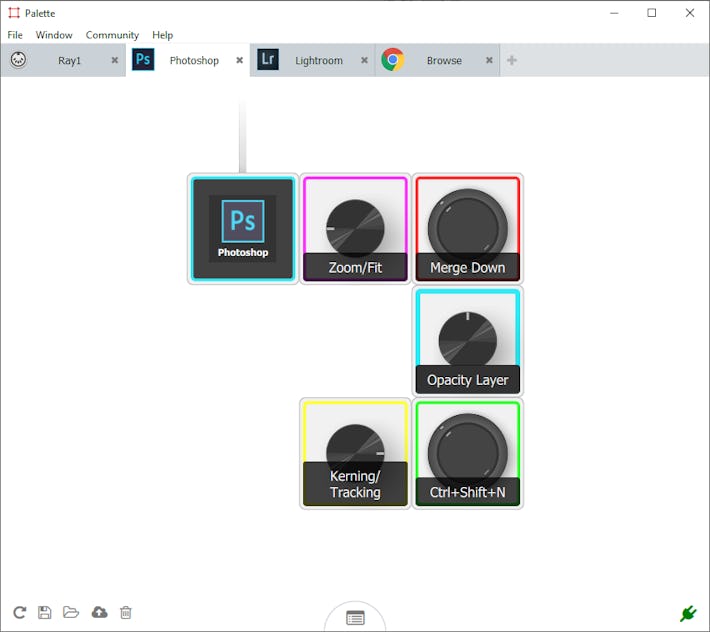This screenshot has height=632, width=710.
Task: Select the Zoom/Fit dial module
Action: (x=355, y=228)
